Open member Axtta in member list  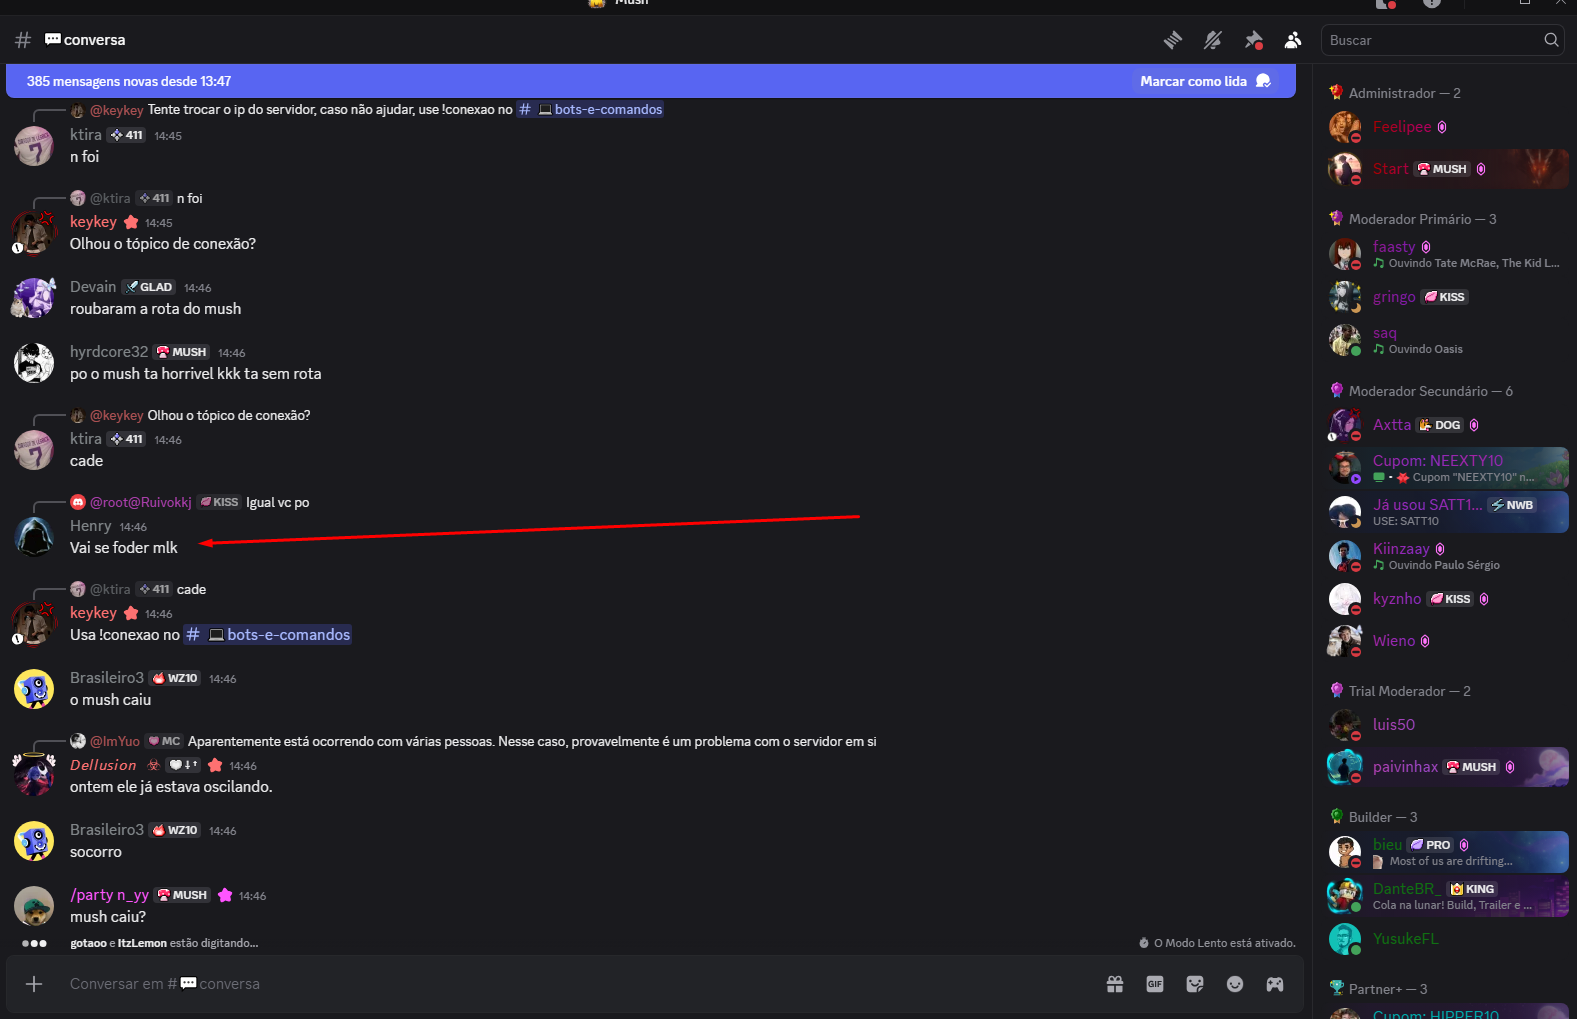1447,425
